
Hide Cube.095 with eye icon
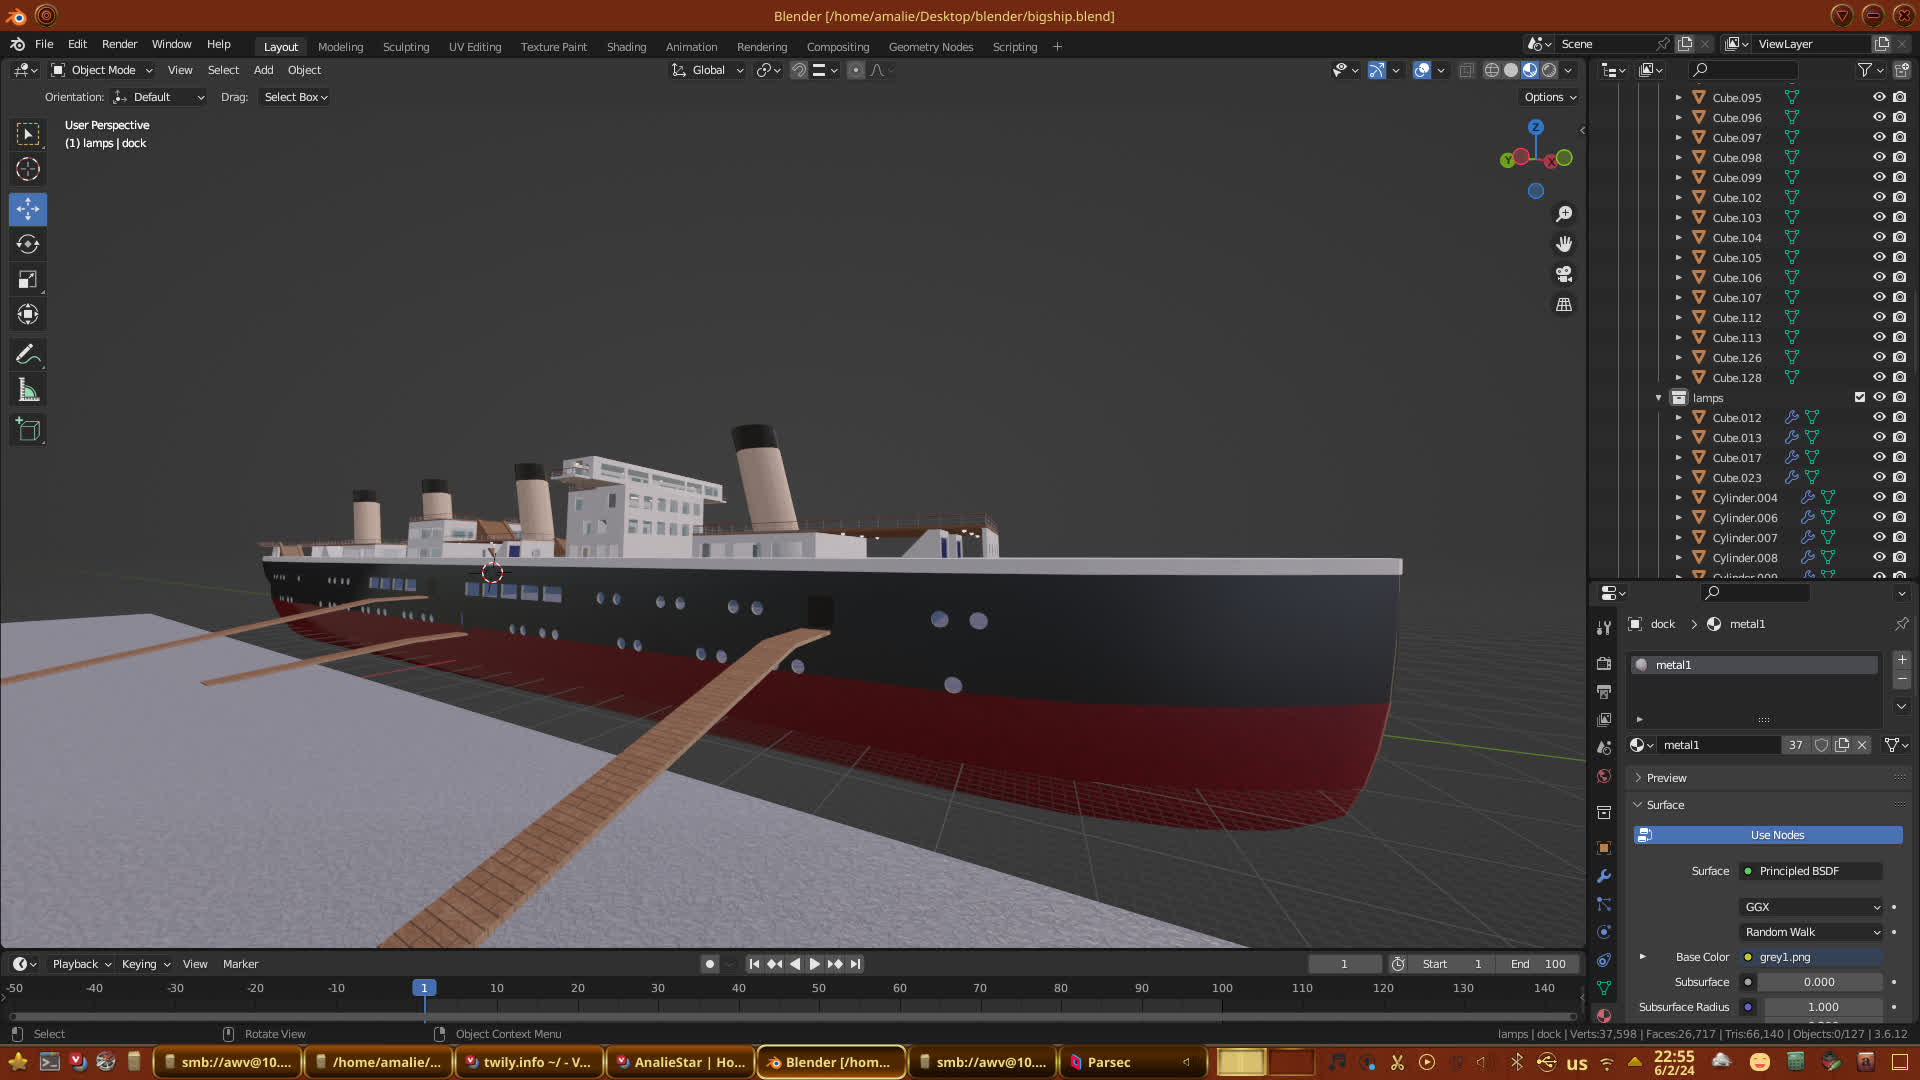click(x=1879, y=97)
